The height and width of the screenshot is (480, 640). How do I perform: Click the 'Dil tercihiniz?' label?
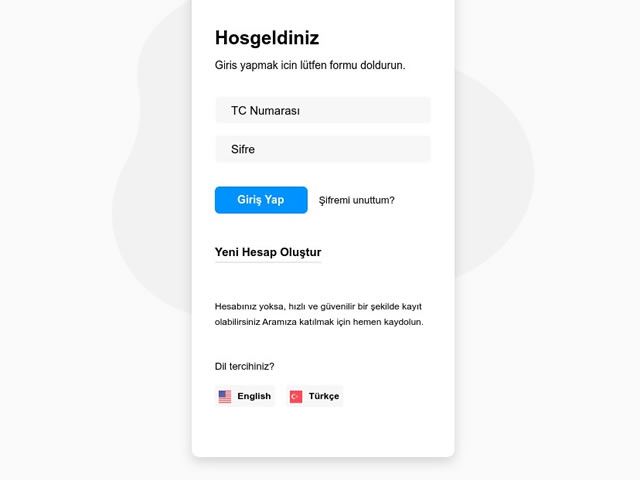[x=244, y=367]
